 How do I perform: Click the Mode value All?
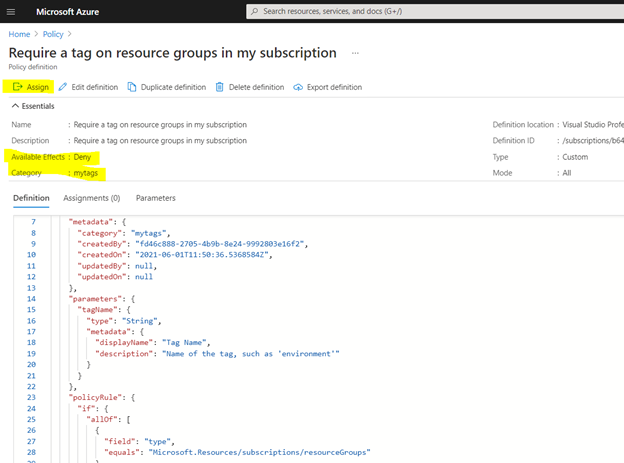(x=567, y=173)
